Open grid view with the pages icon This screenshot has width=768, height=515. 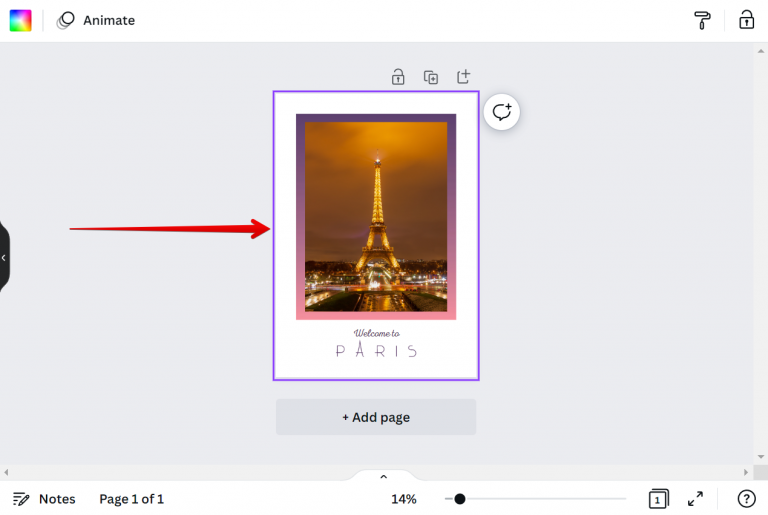pyautogui.click(x=658, y=499)
